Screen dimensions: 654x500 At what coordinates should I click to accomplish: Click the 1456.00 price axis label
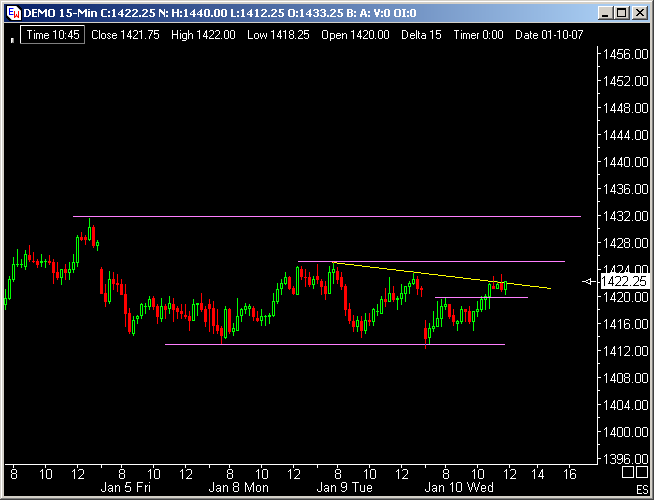pyautogui.click(x=626, y=54)
